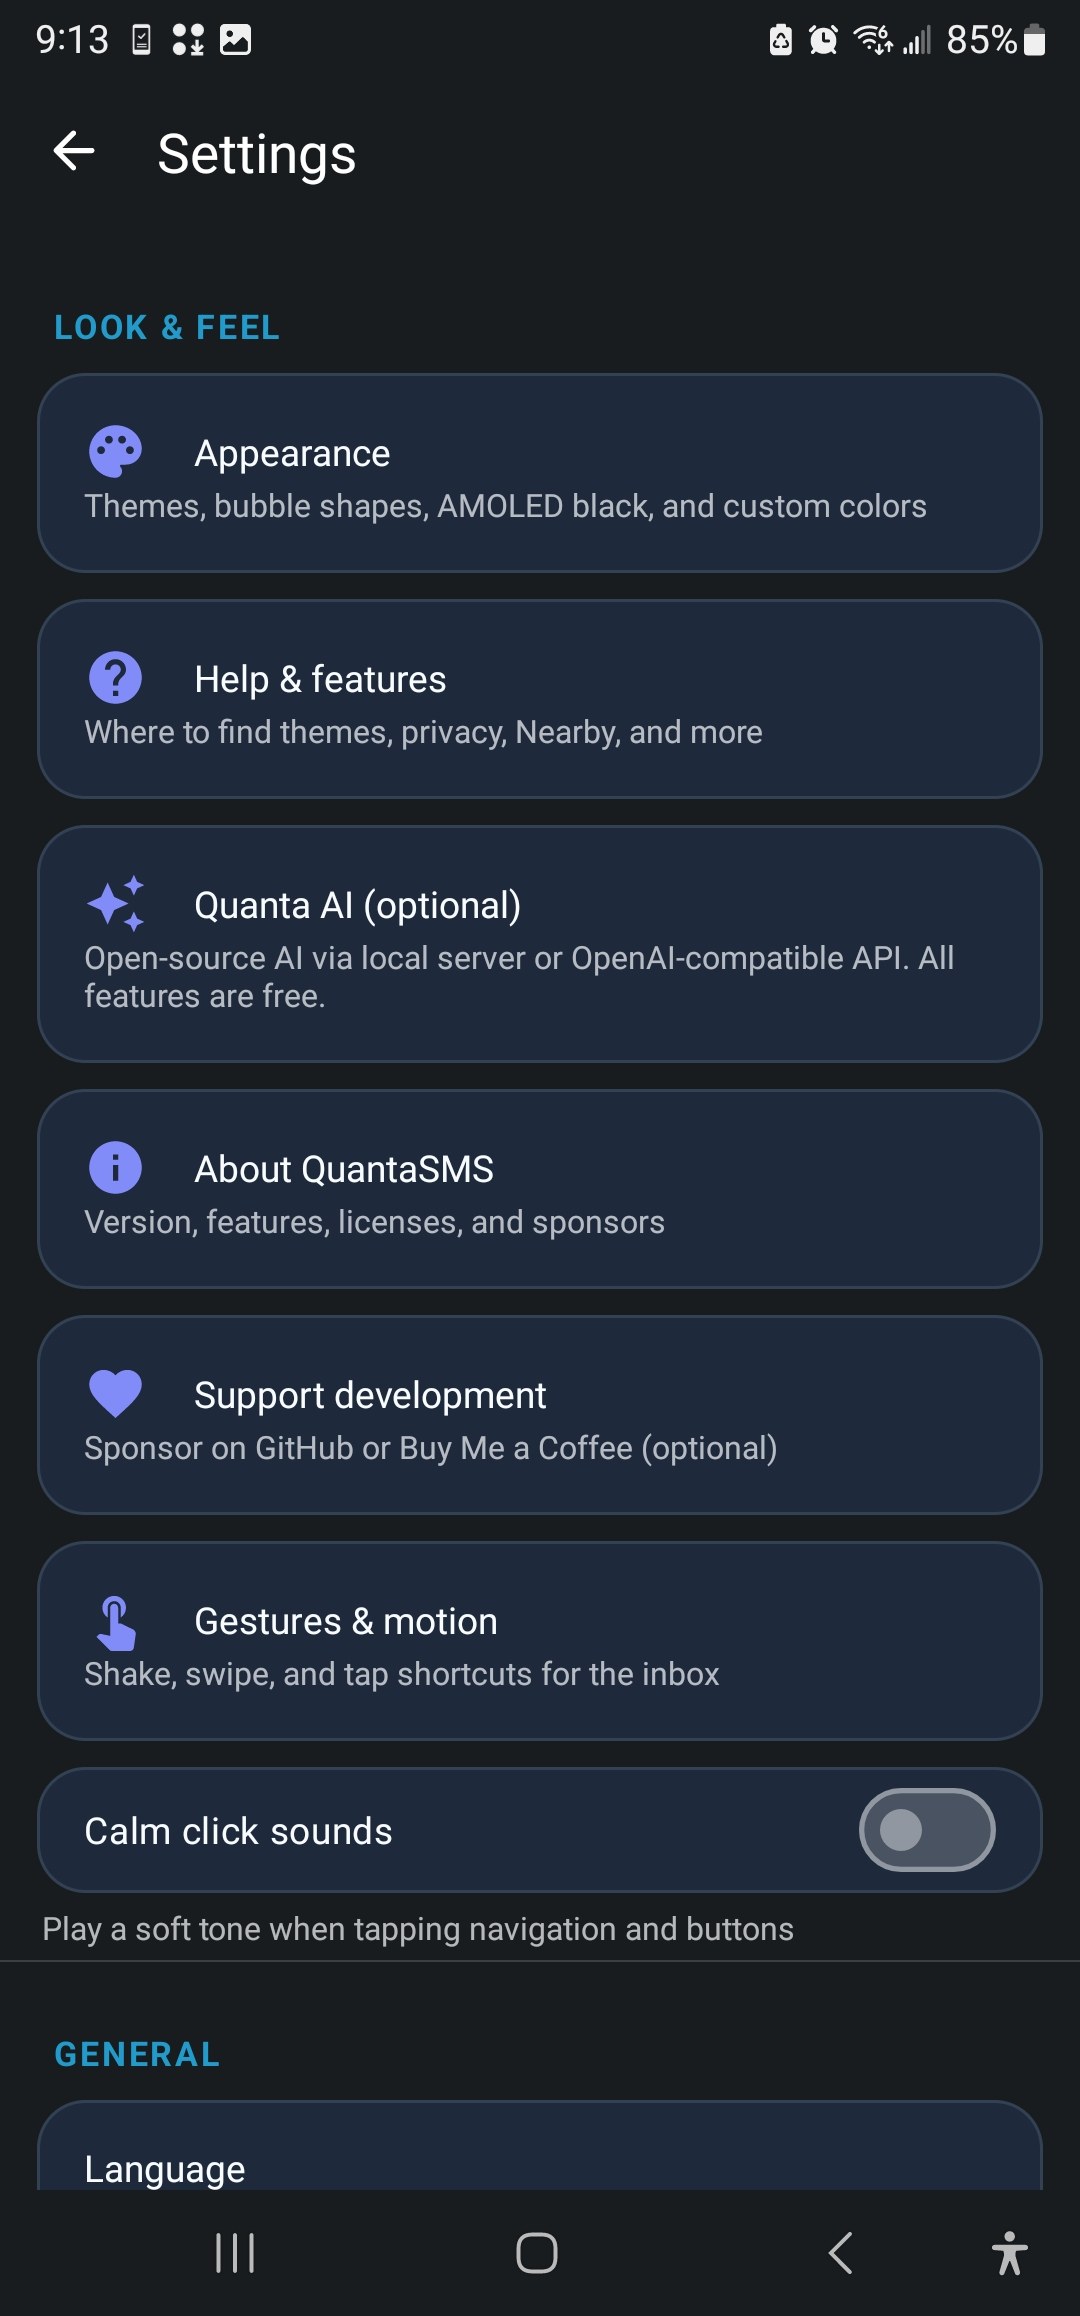Enable the Calm click sounds switch

point(927,1830)
